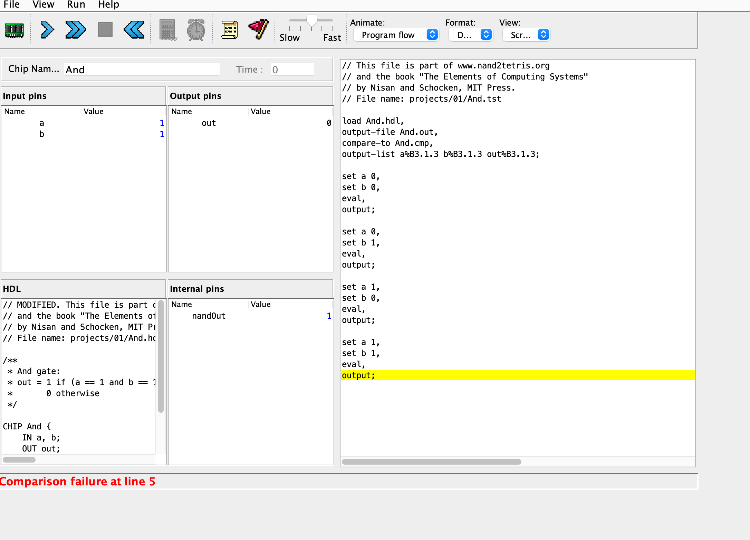Click the Load Chip icon

(x=15, y=30)
